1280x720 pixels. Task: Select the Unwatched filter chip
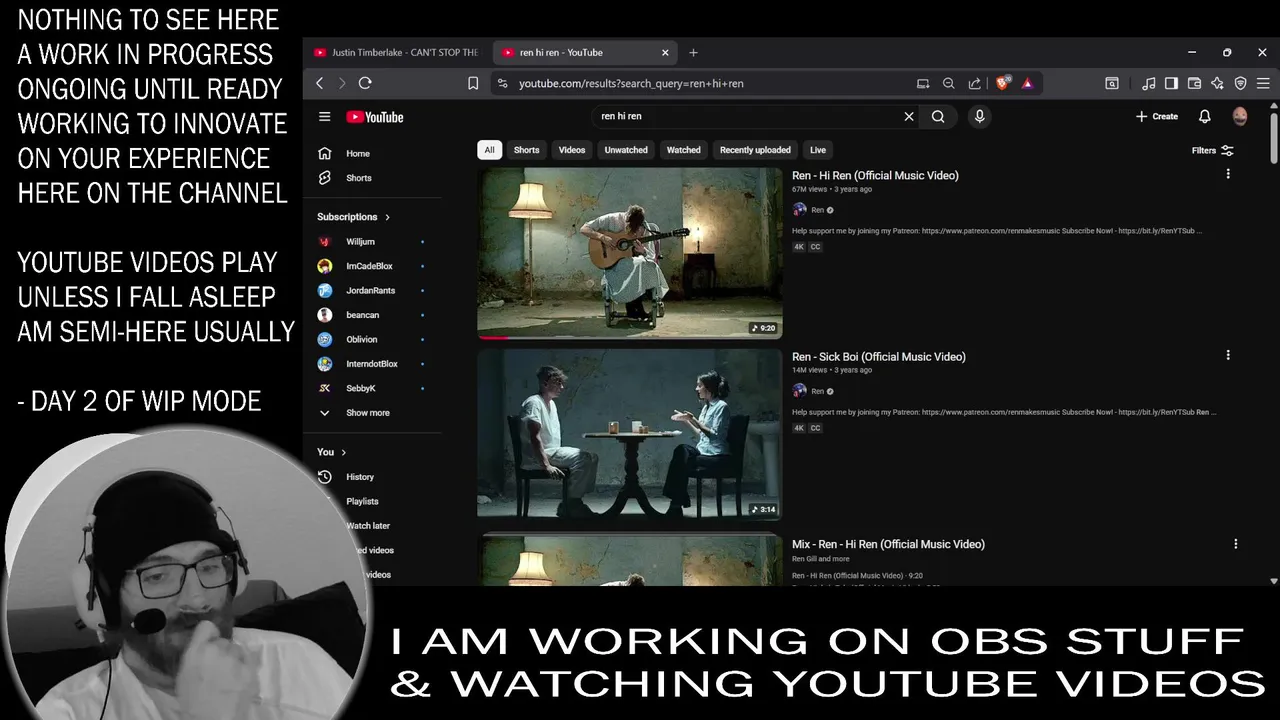click(x=626, y=150)
